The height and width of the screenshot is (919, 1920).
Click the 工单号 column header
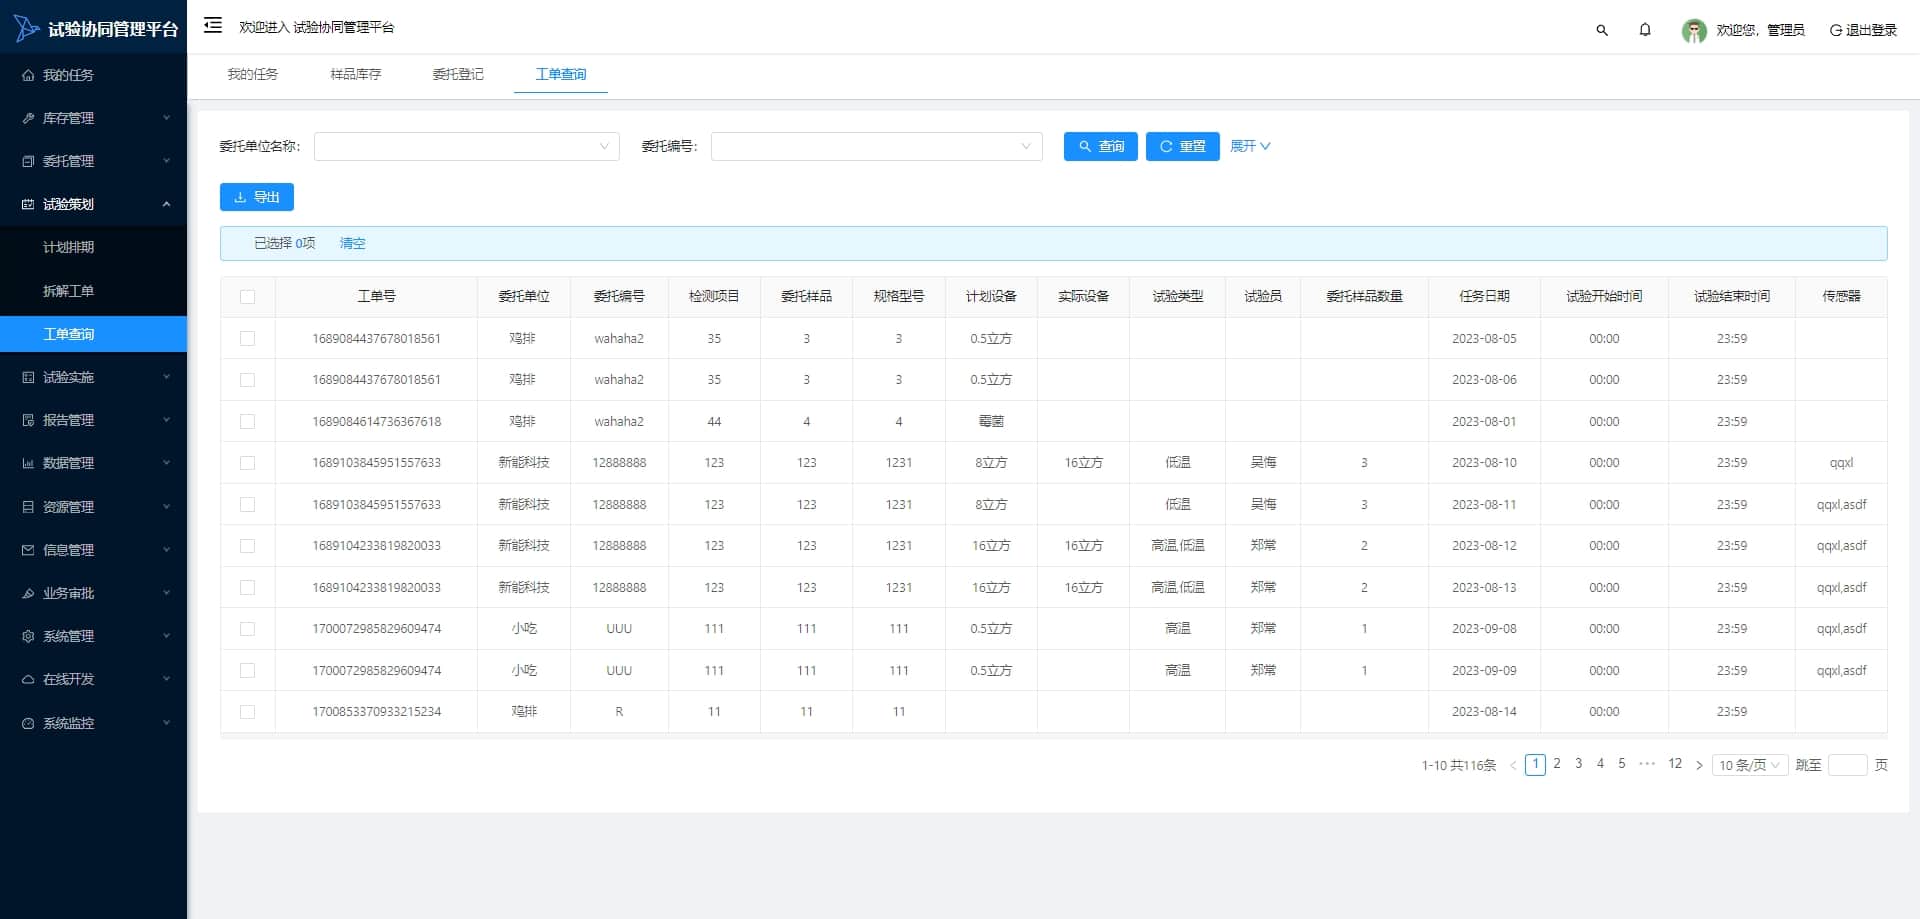point(376,296)
